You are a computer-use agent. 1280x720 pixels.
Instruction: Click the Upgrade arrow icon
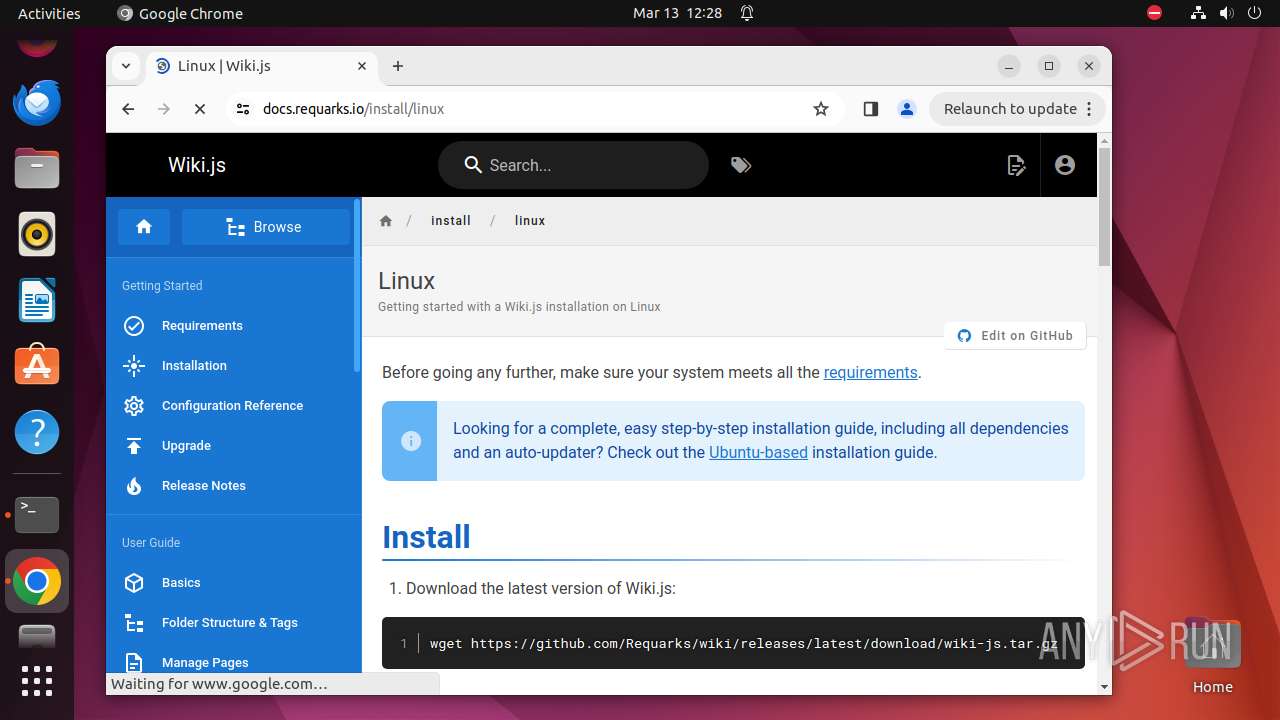coord(134,446)
